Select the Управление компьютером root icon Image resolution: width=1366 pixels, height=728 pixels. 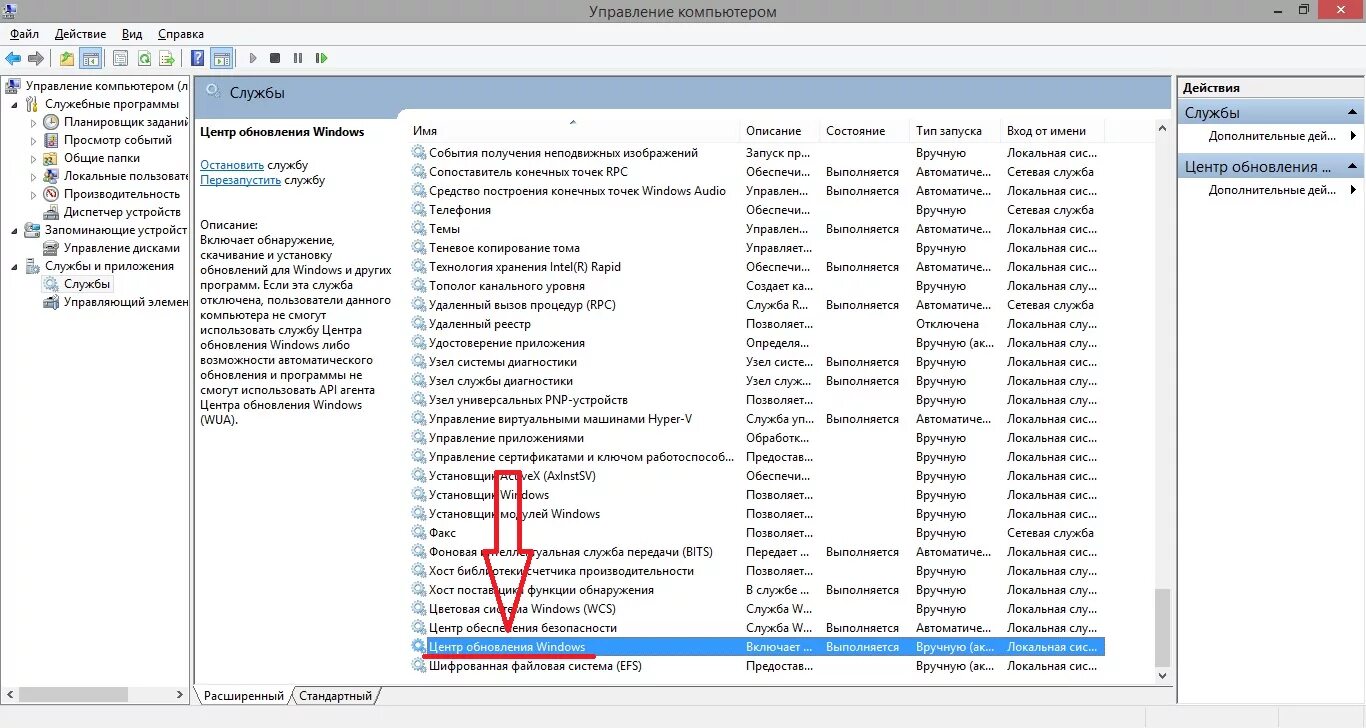[x=14, y=86]
